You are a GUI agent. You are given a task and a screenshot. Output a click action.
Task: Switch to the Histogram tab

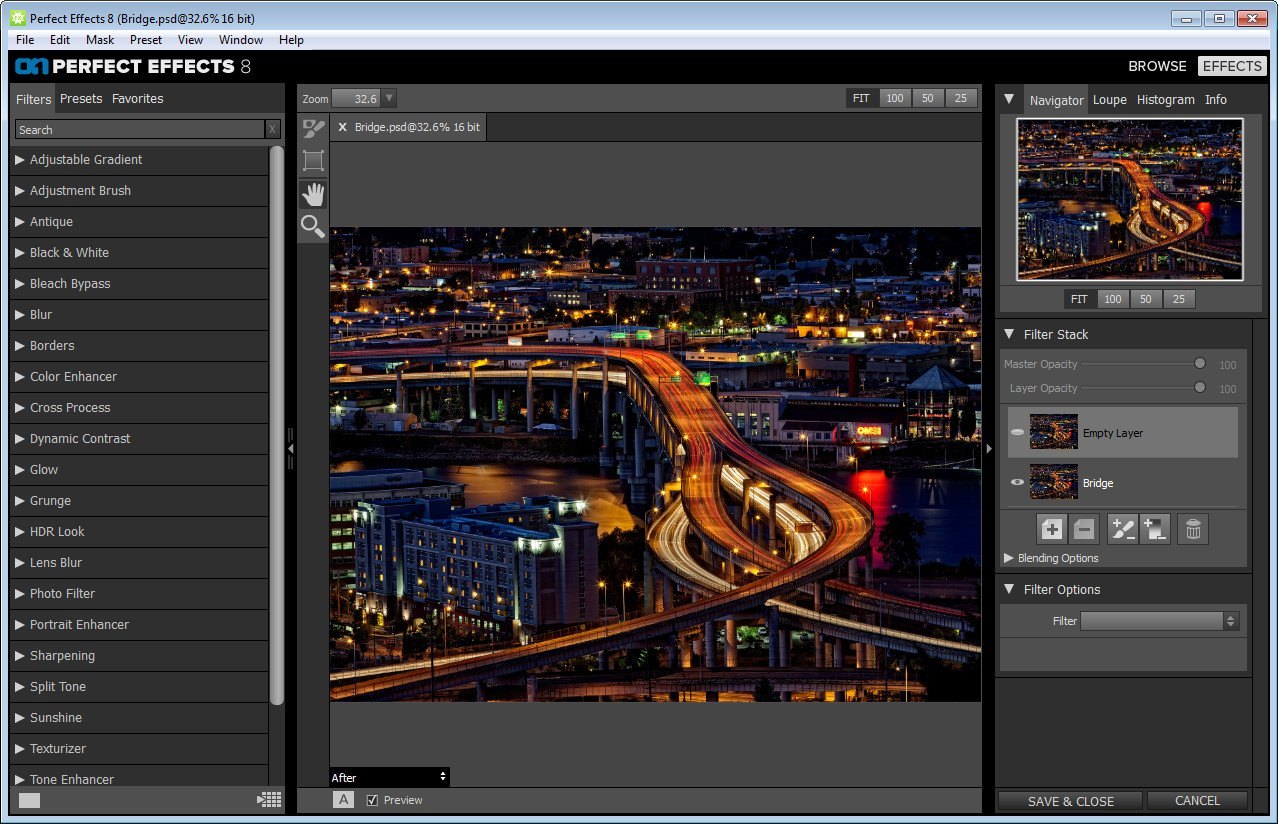(x=1165, y=100)
